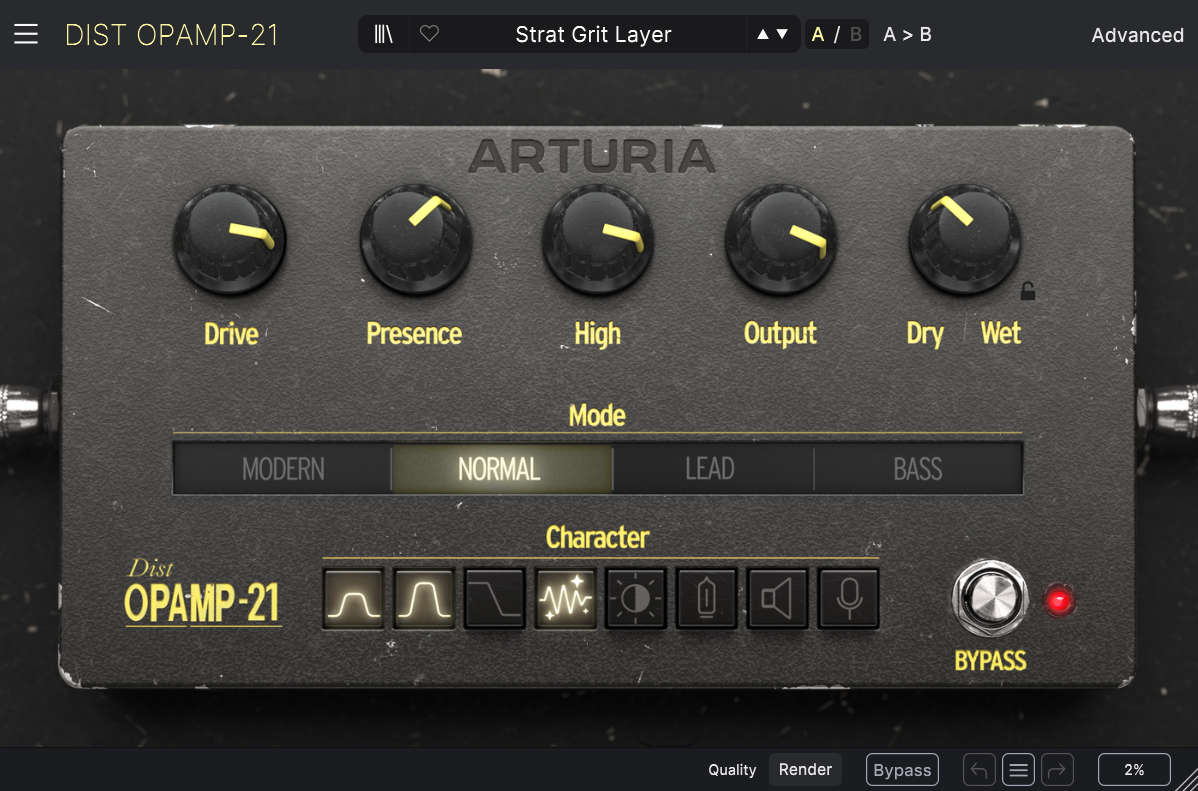
Task: Adjust the Drive knob
Action: point(229,239)
